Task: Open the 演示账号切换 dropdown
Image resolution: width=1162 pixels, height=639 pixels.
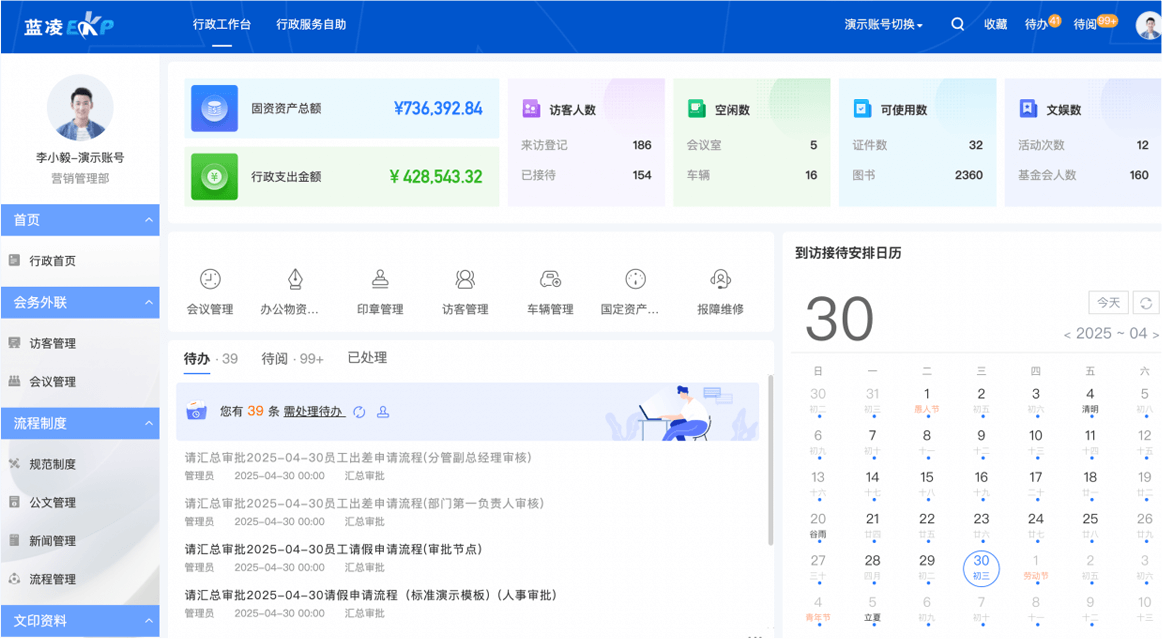Action: (883, 25)
